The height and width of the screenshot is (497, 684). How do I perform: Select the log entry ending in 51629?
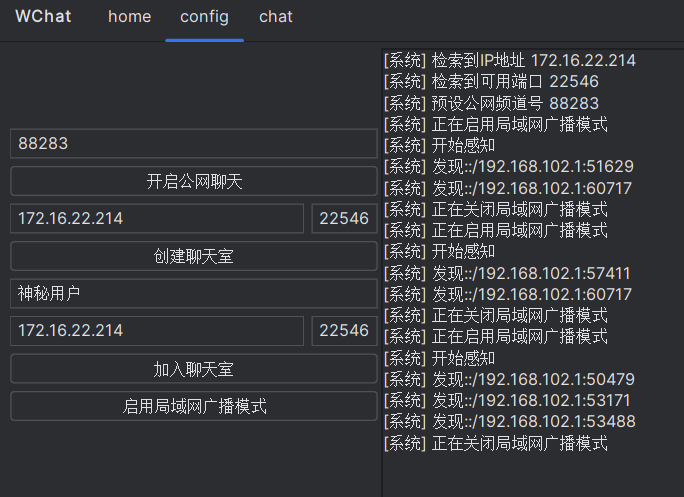pyautogui.click(x=508, y=167)
